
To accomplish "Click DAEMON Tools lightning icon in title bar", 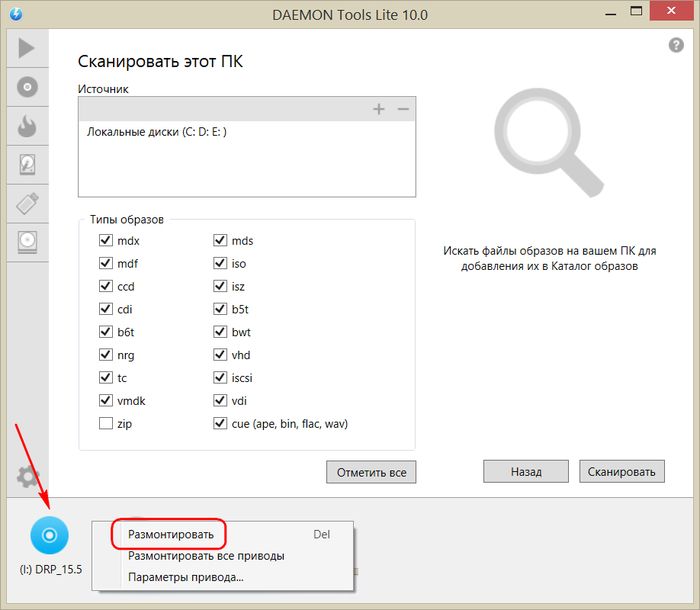I will click(16, 14).
